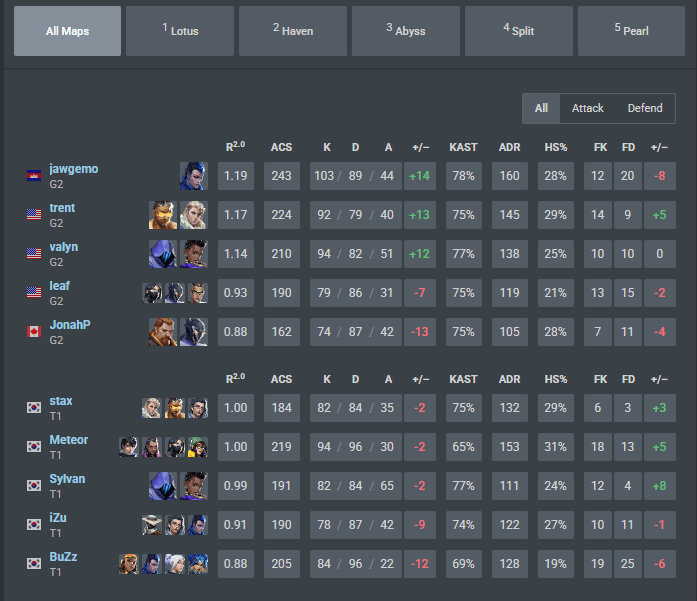Click valyn's rating value 1.14
The image size is (697, 601).
pos(236,254)
